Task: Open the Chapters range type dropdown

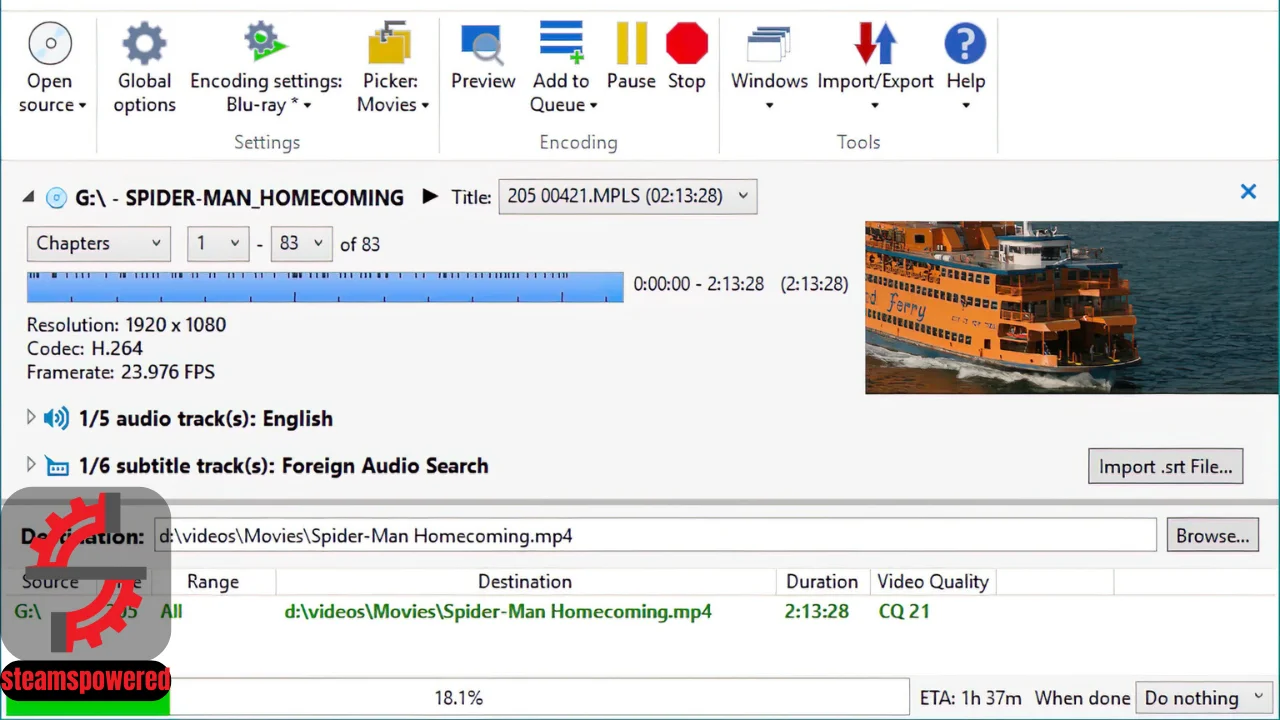Action: [x=99, y=243]
